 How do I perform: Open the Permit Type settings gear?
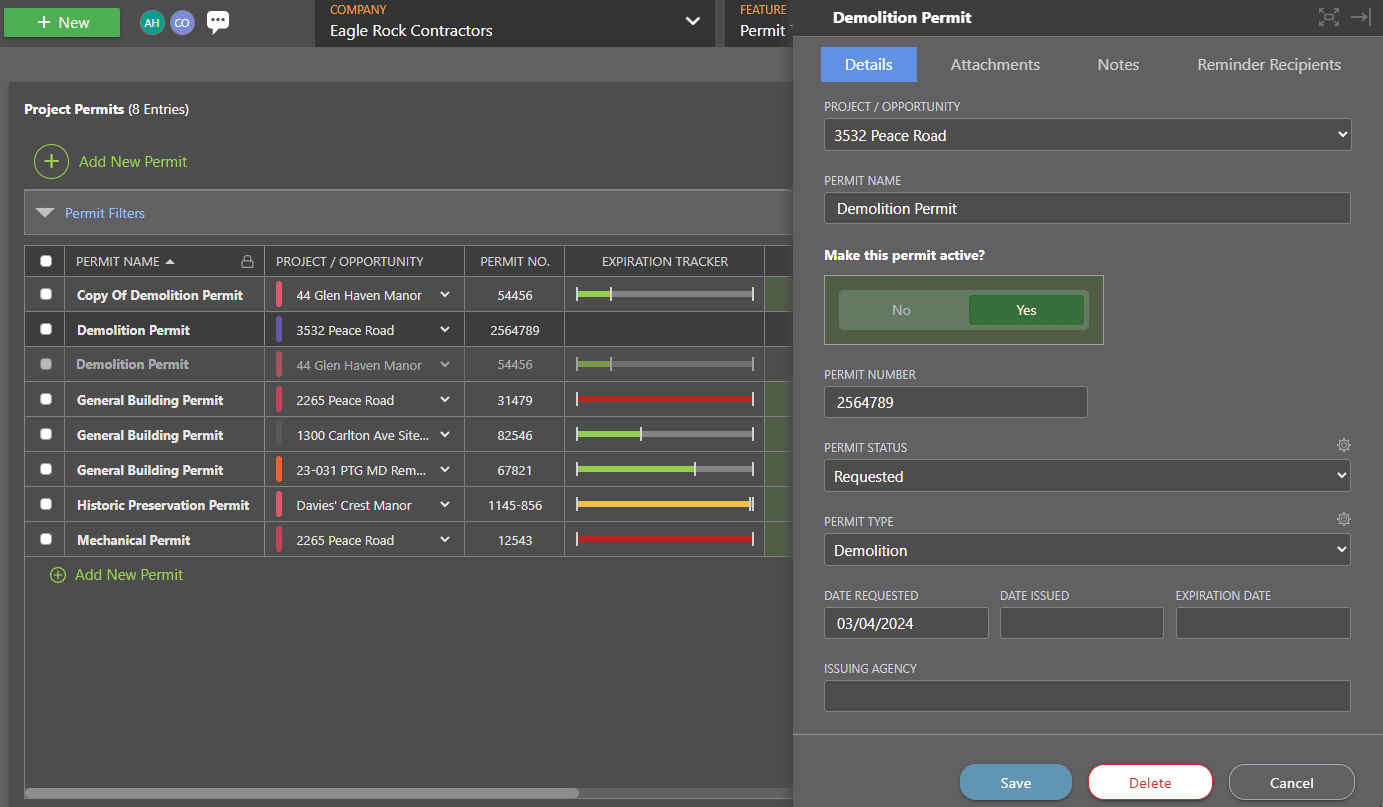point(1344,519)
